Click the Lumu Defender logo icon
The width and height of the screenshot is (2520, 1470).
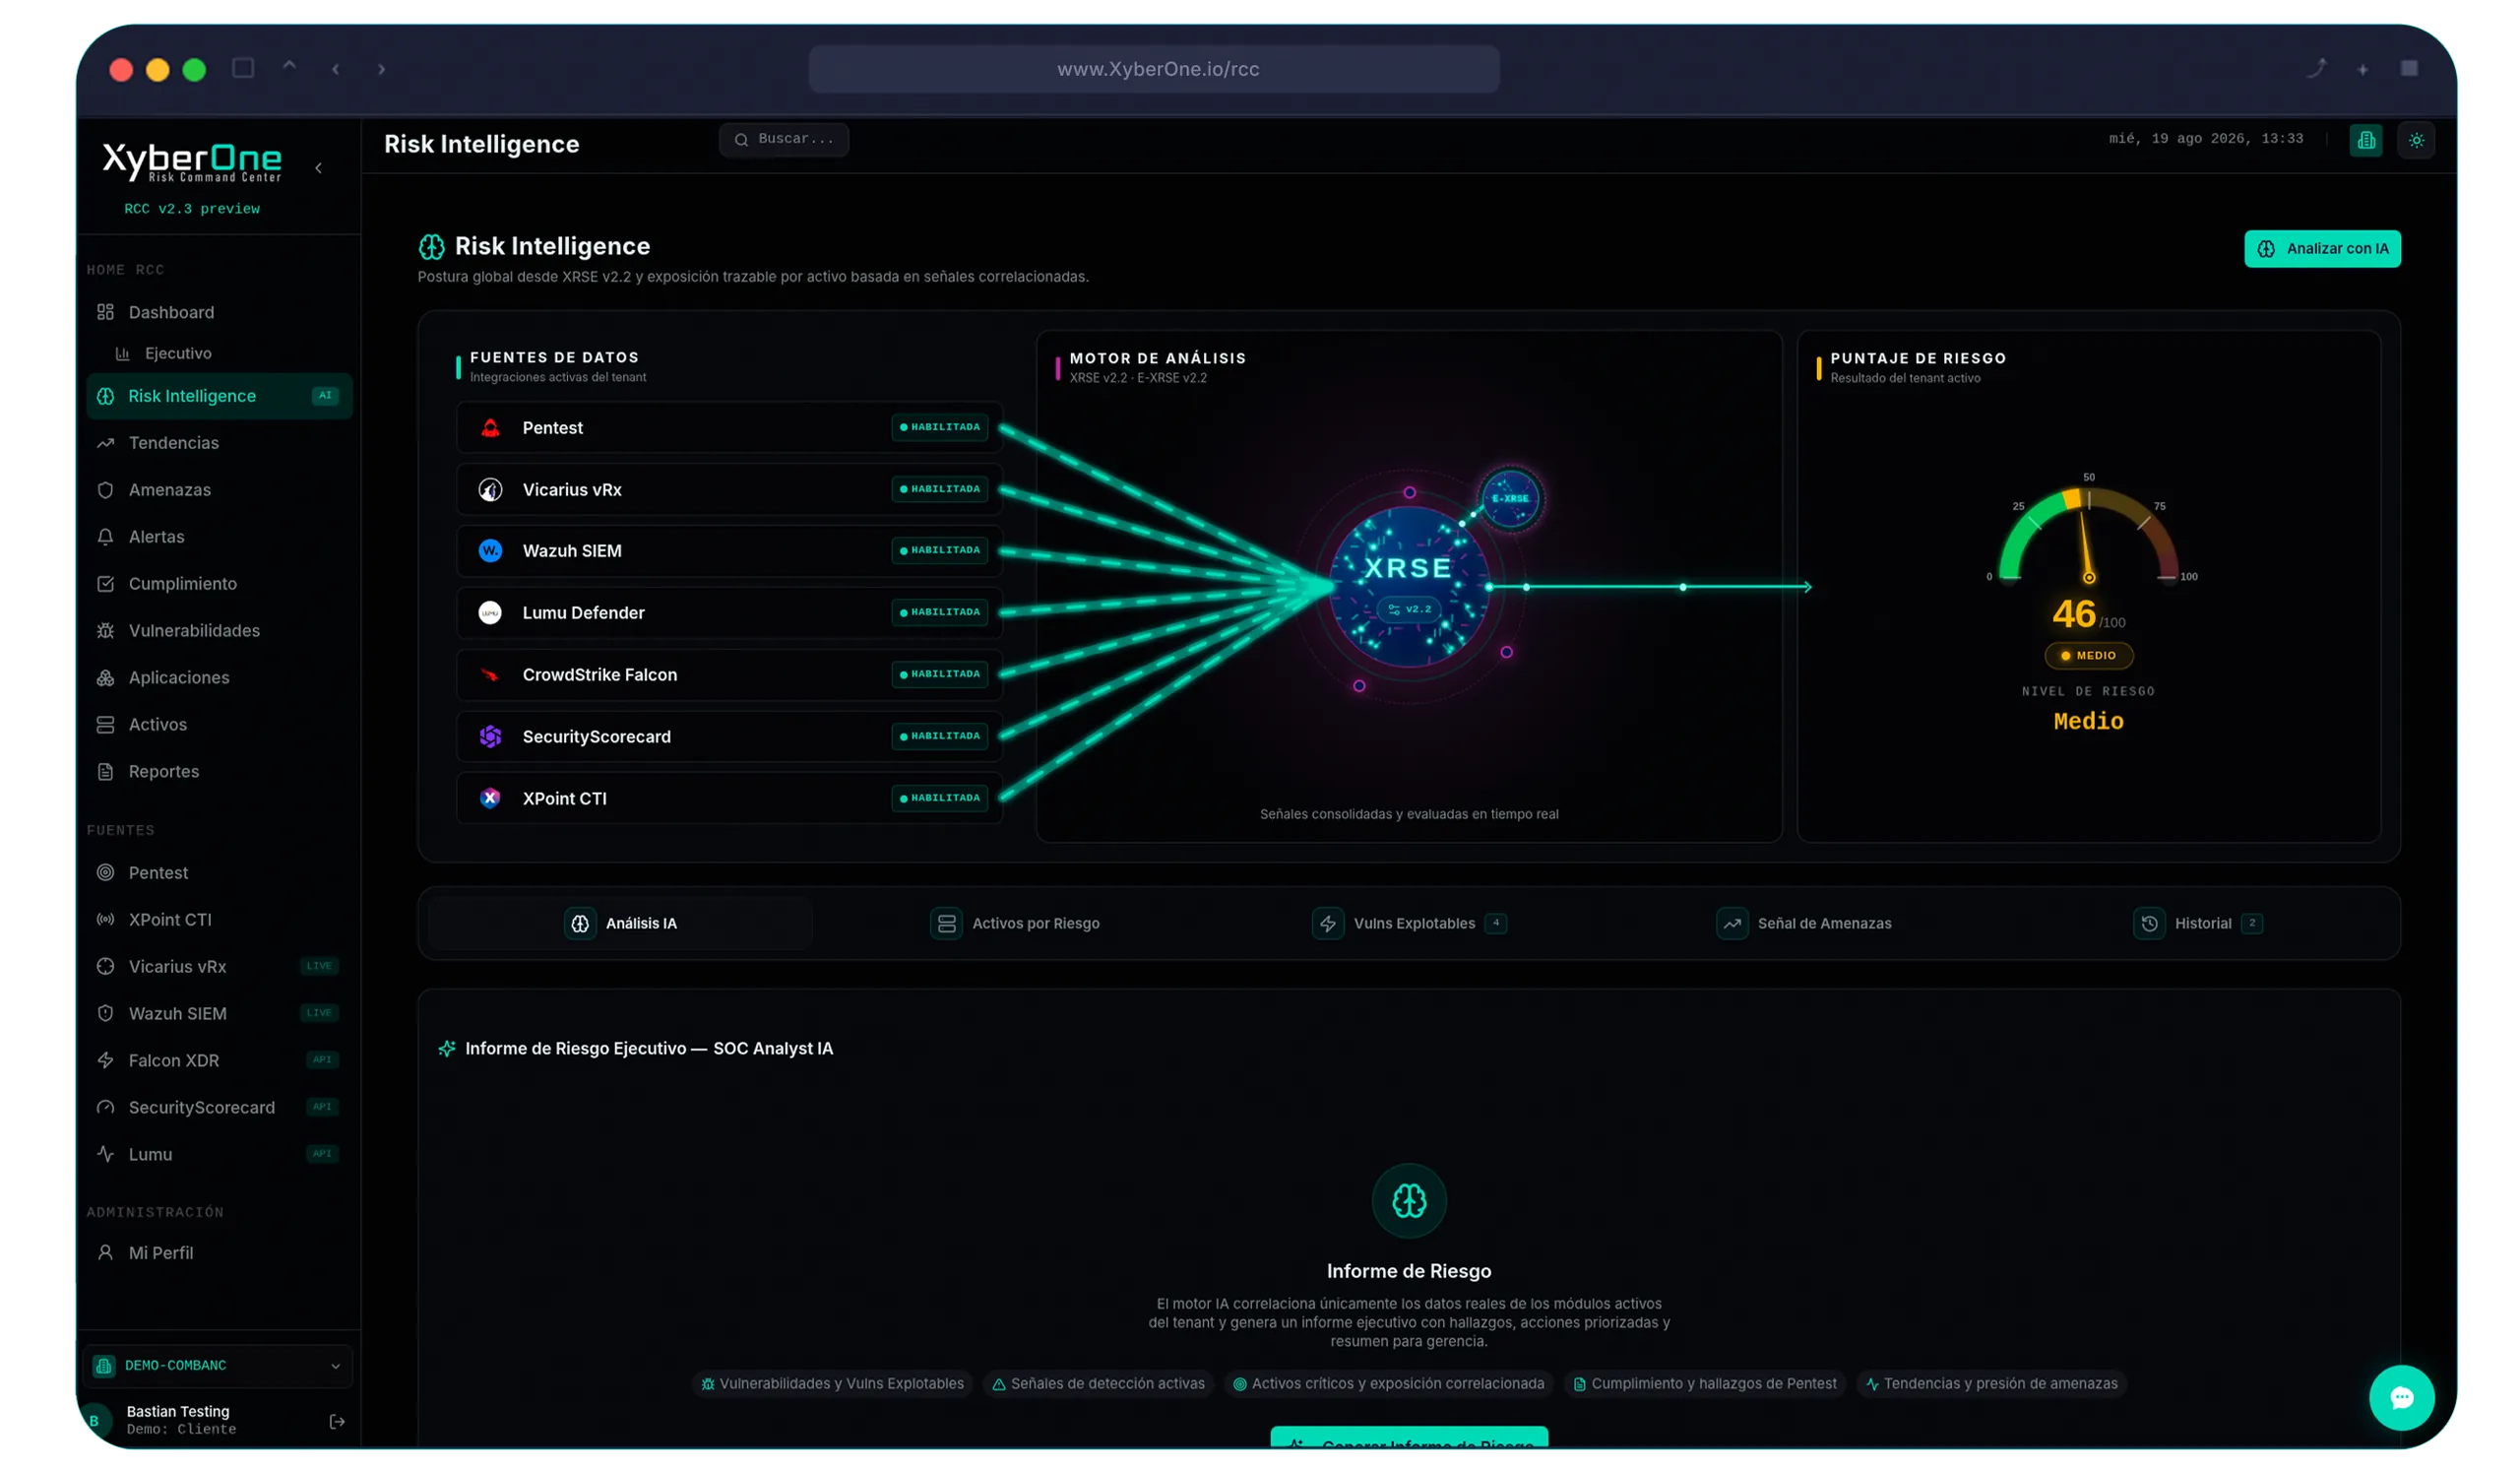coord(490,613)
